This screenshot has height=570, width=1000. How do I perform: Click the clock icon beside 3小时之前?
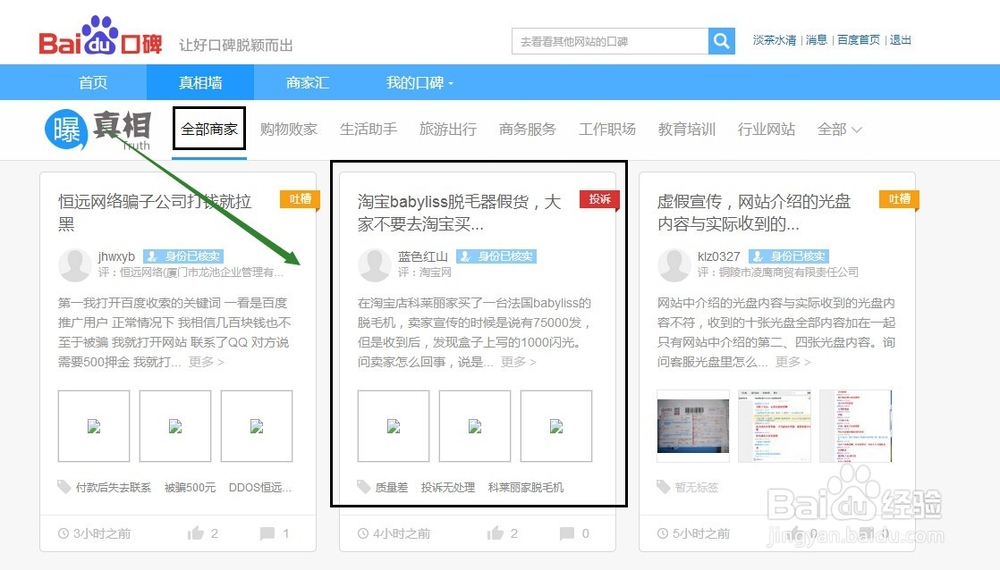(x=63, y=533)
